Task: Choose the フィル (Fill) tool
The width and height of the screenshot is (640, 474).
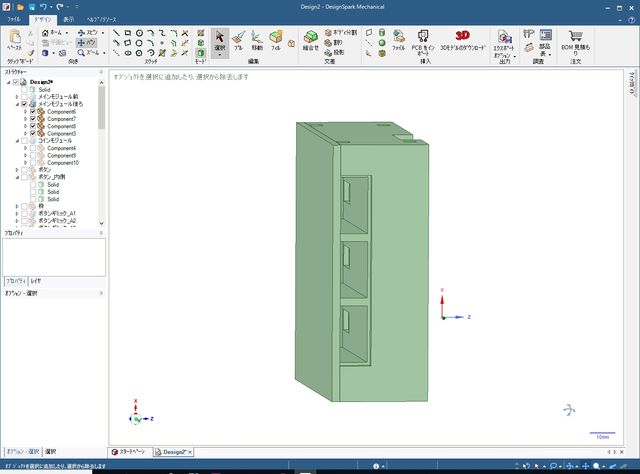Action: pyautogui.click(x=276, y=41)
